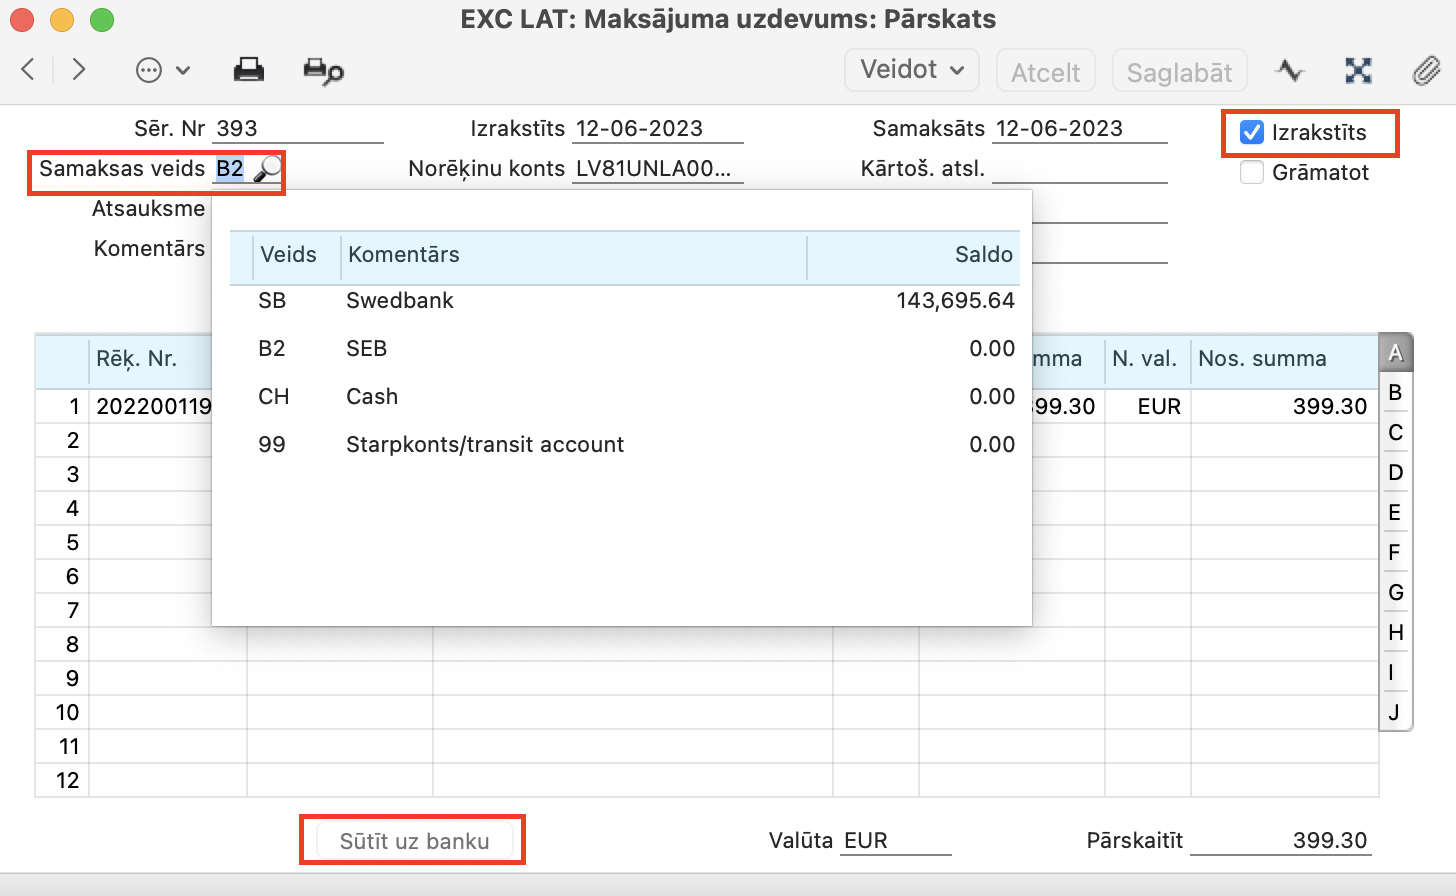Untick the Izrakstīts checkbox
The width and height of the screenshot is (1456, 896).
(1251, 132)
